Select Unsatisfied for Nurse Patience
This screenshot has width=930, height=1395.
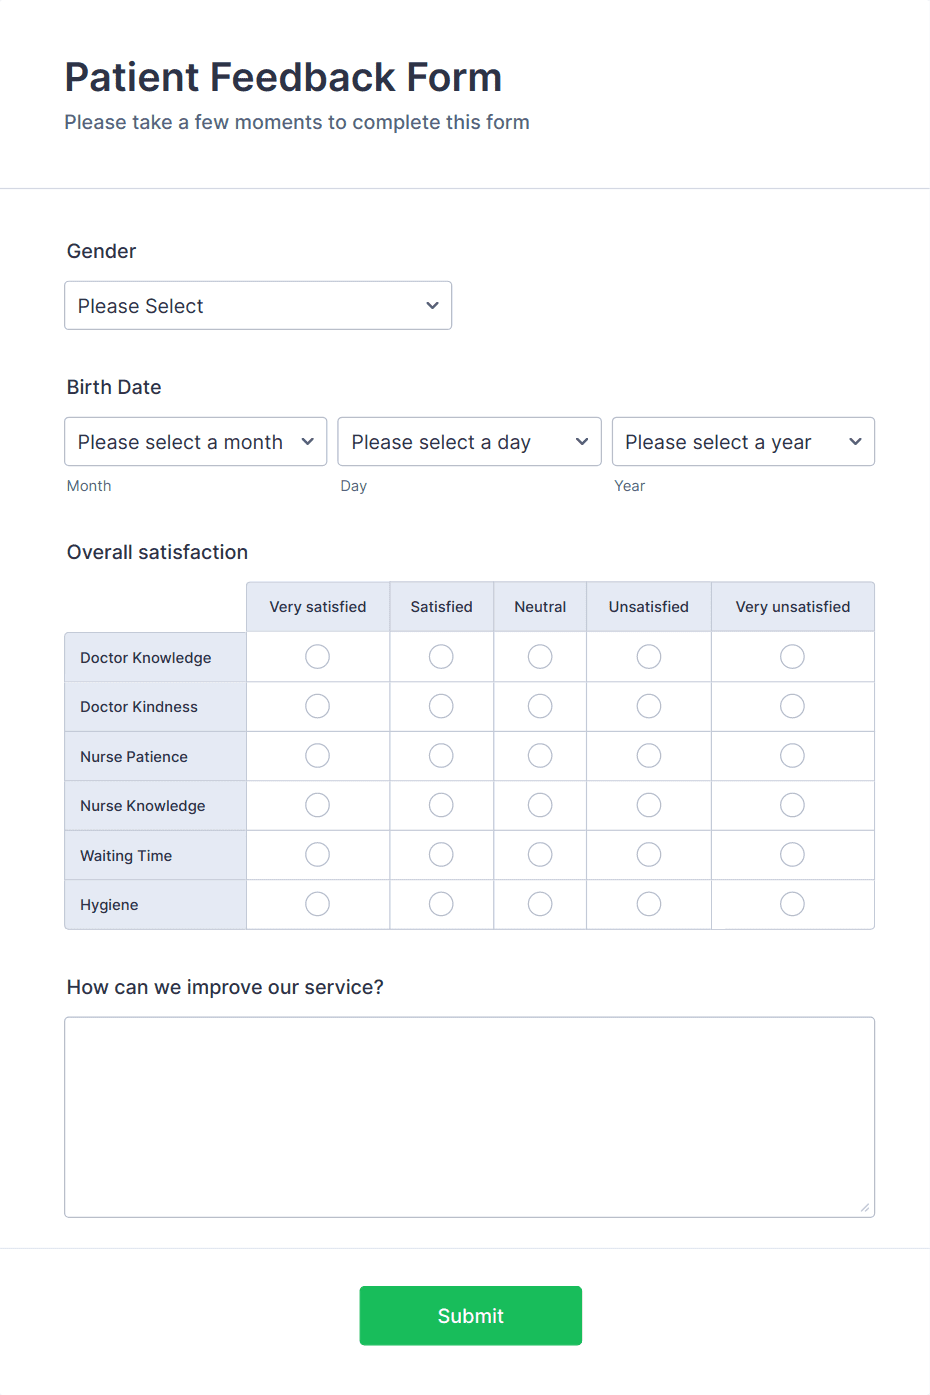point(648,755)
